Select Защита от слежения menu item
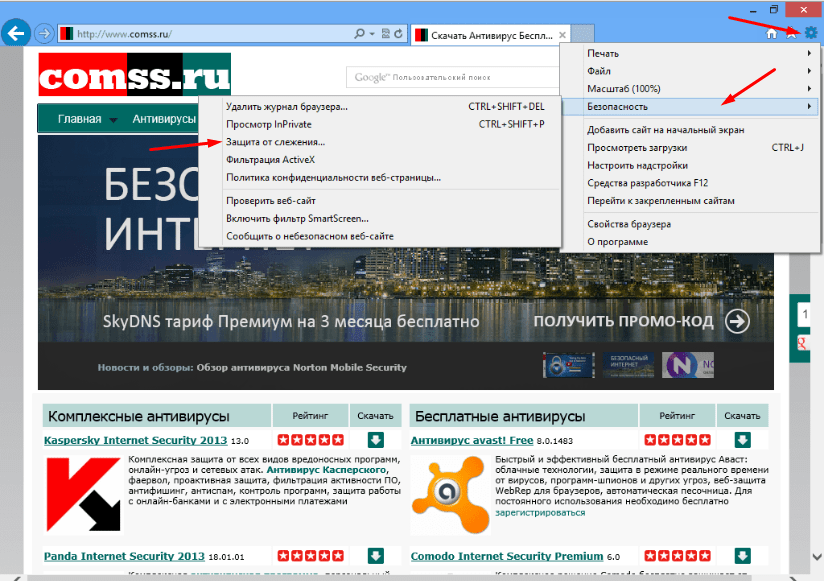The width and height of the screenshot is (824, 581). pyautogui.click(x=275, y=142)
